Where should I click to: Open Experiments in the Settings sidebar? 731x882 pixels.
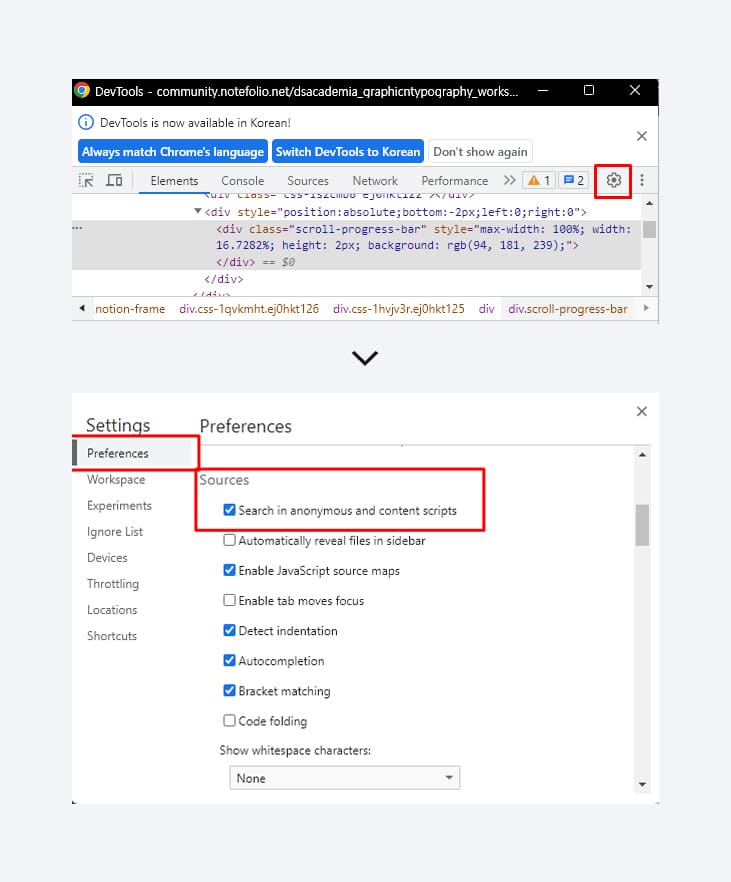[119, 505]
